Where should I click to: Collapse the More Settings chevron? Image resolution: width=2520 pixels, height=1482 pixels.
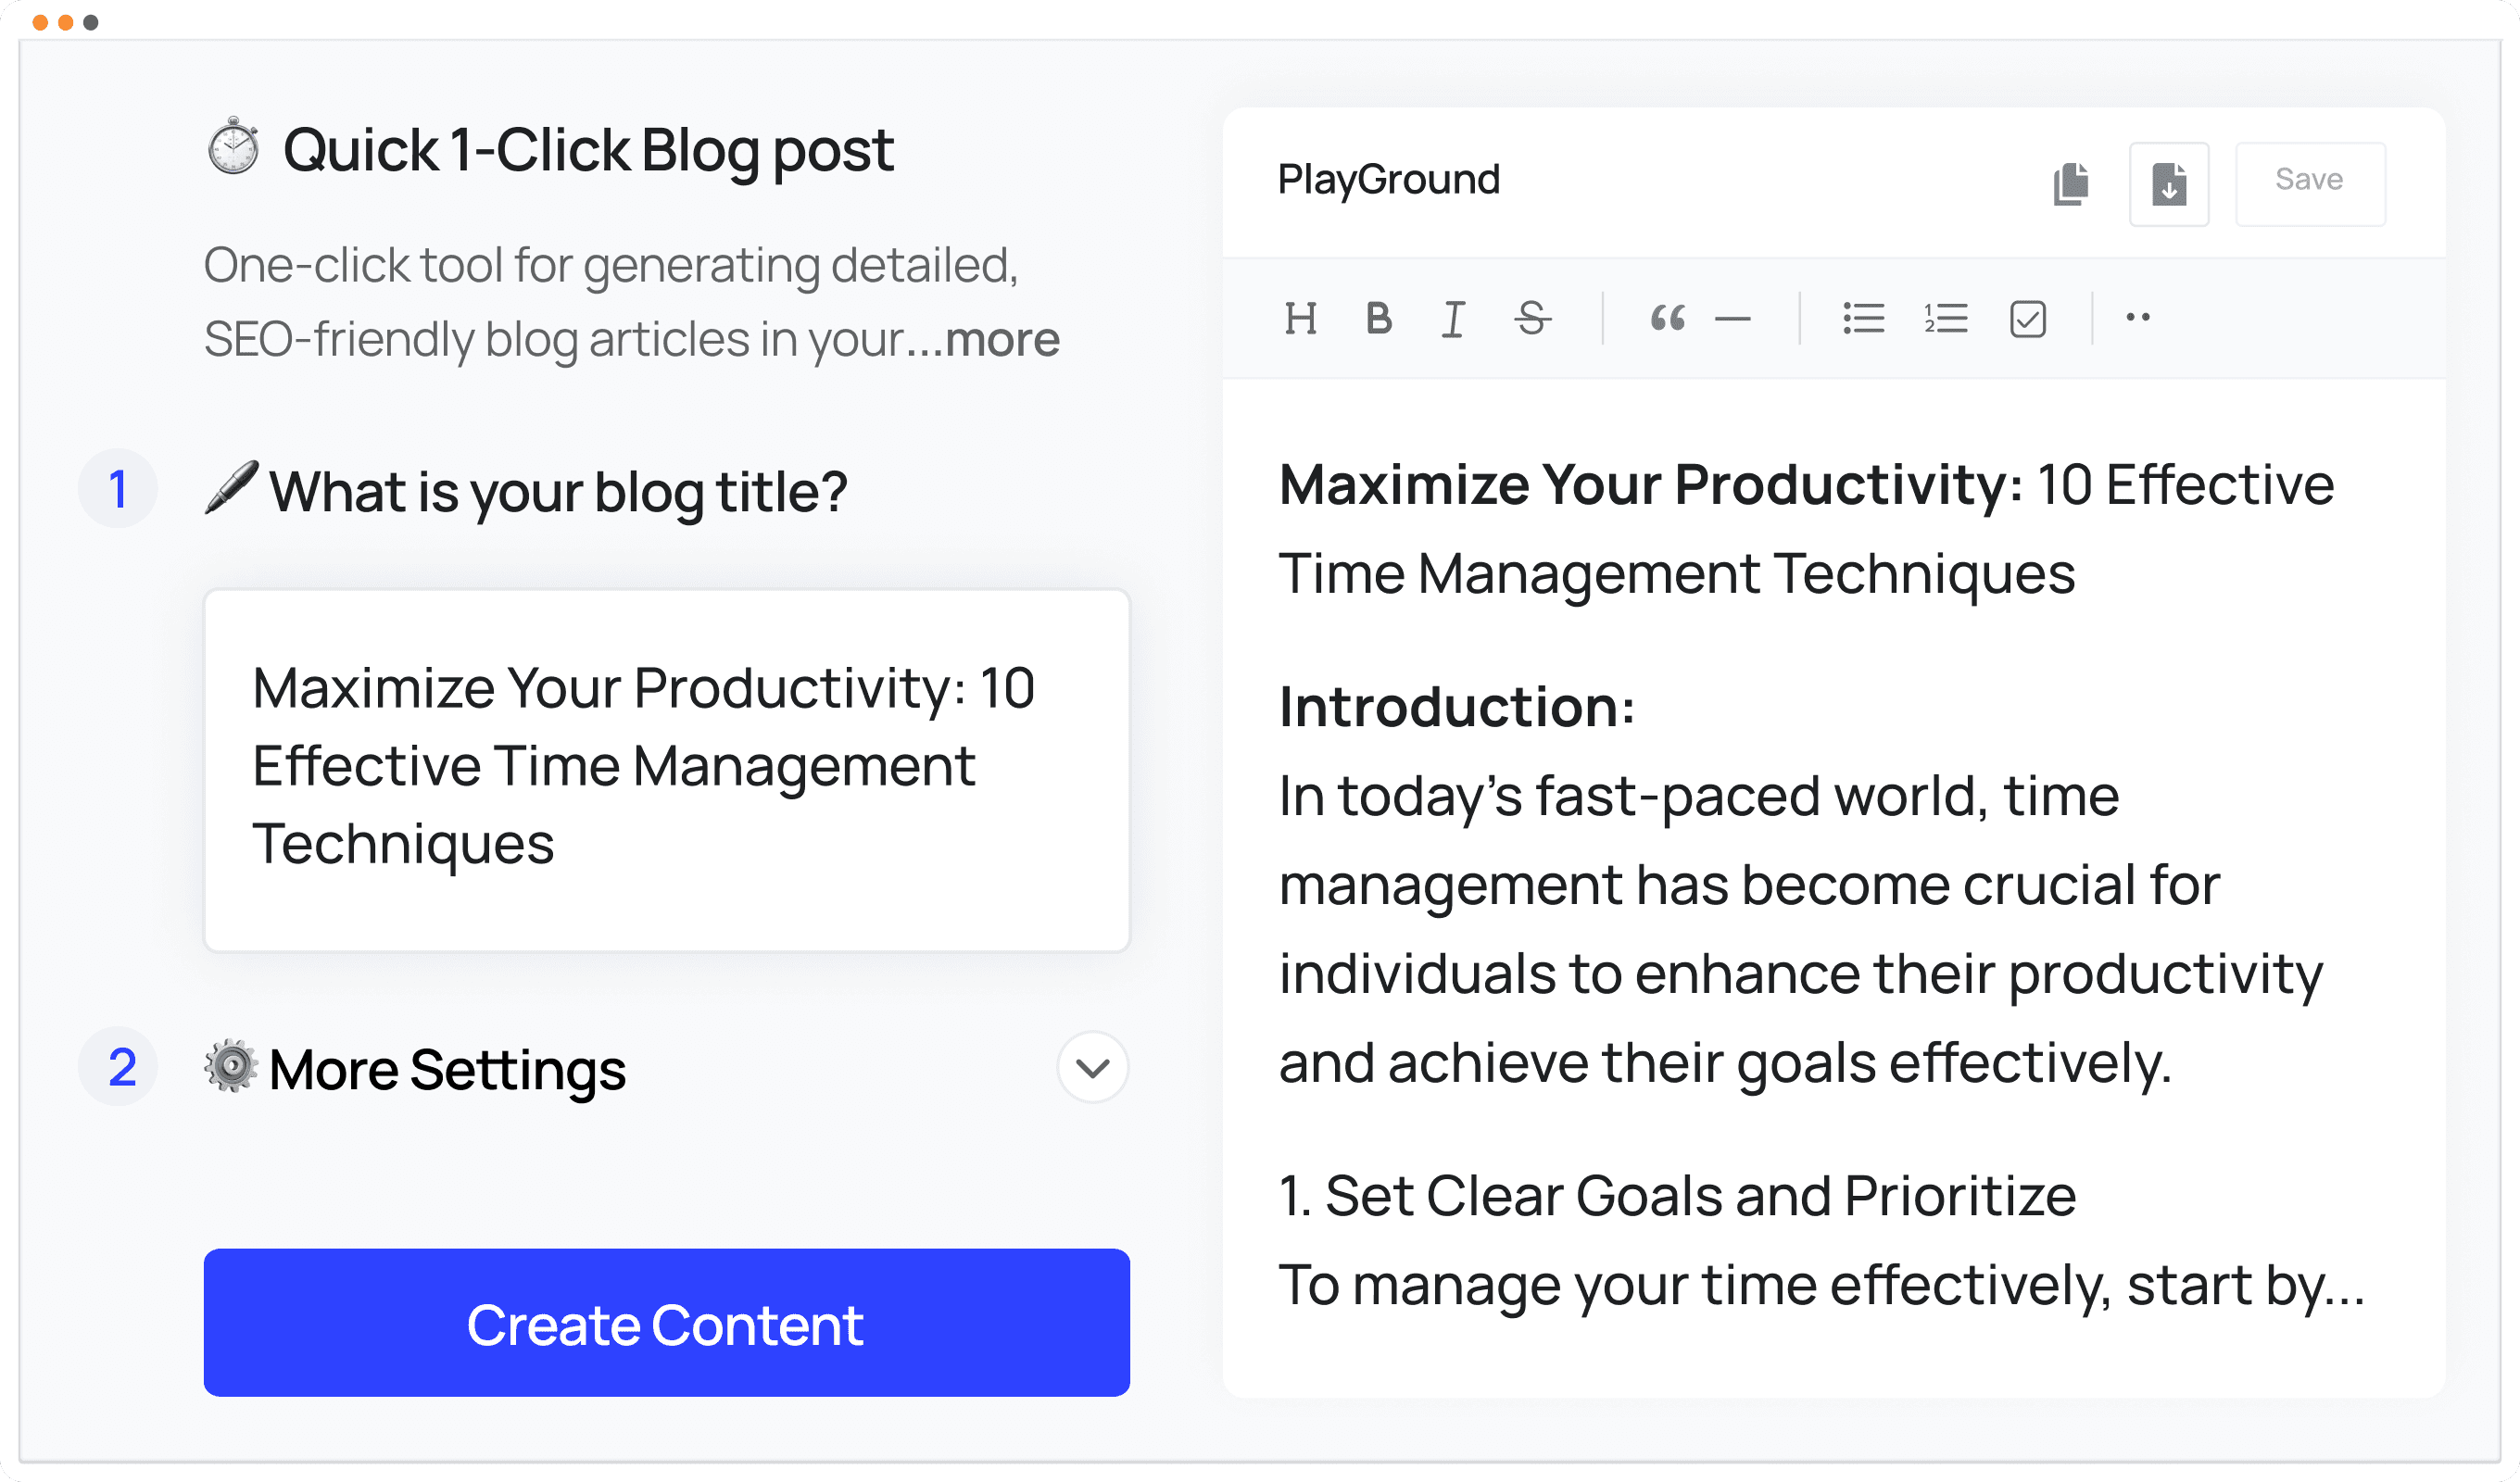click(x=1092, y=1068)
